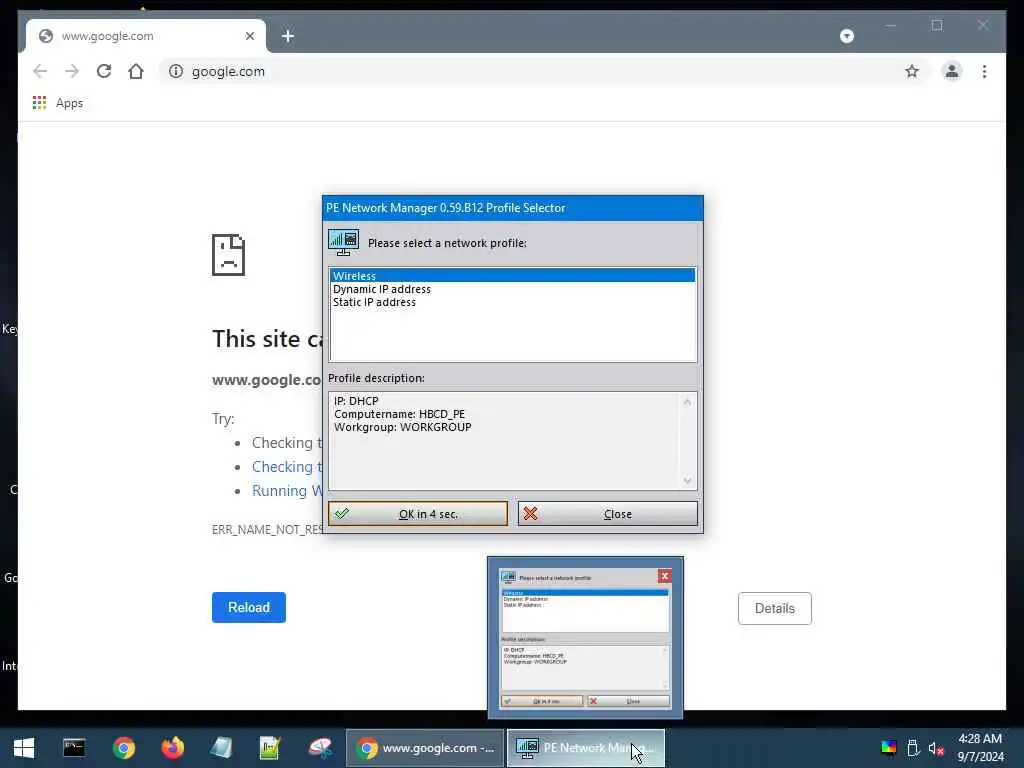The height and width of the screenshot is (768, 1024).
Task: Select the www.google.com tab
Action: (x=146, y=36)
